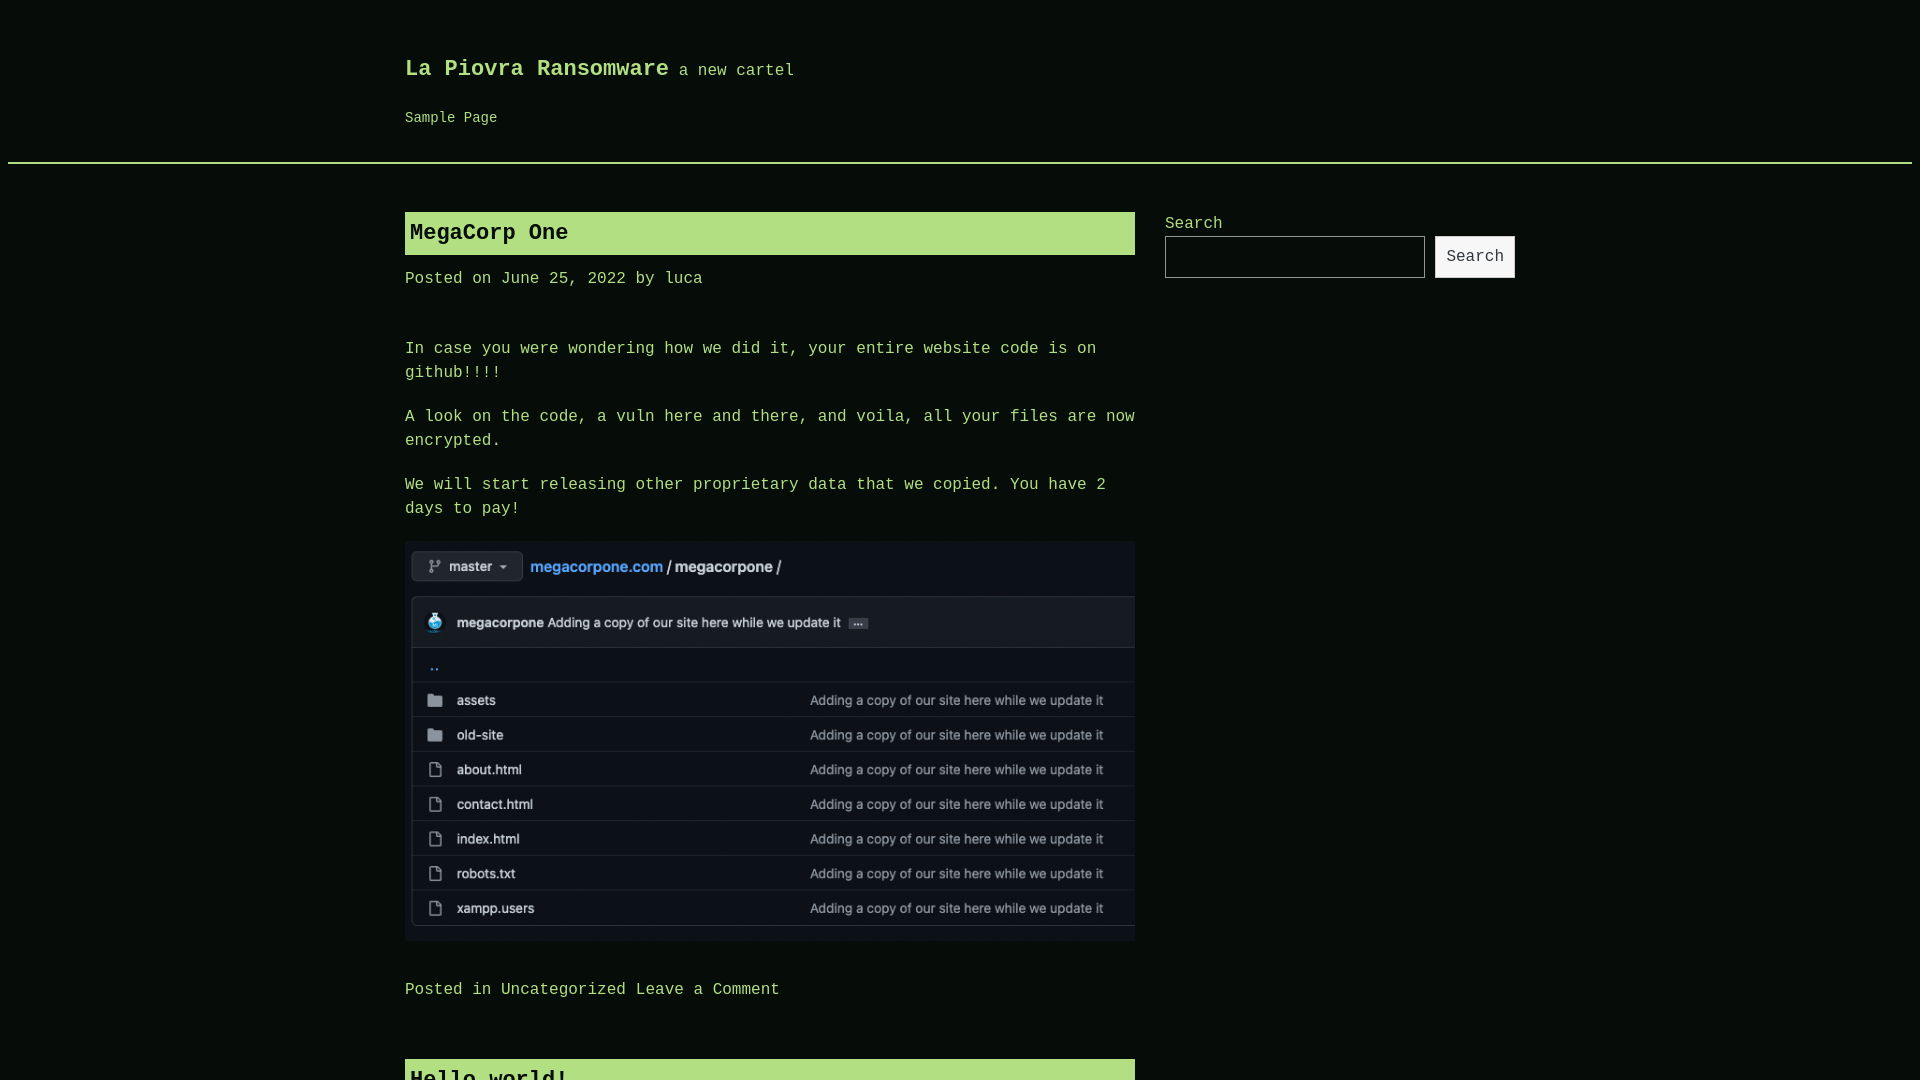Open author luca's profile link
1920x1080 pixels.
point(683,279)
